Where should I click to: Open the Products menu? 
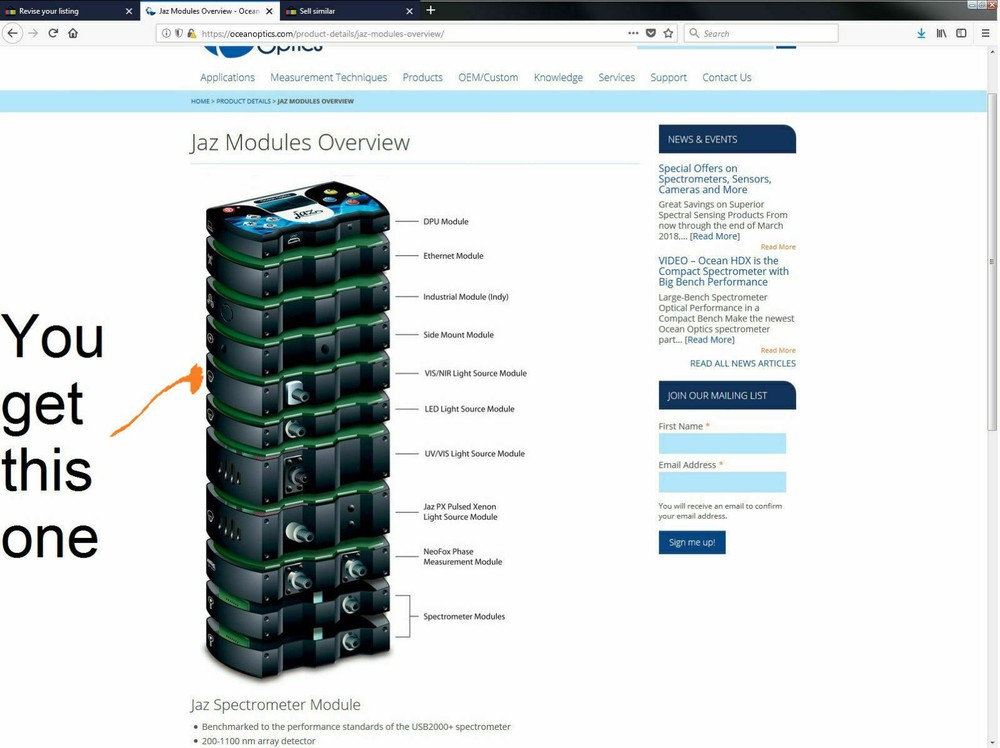(422, 77)
